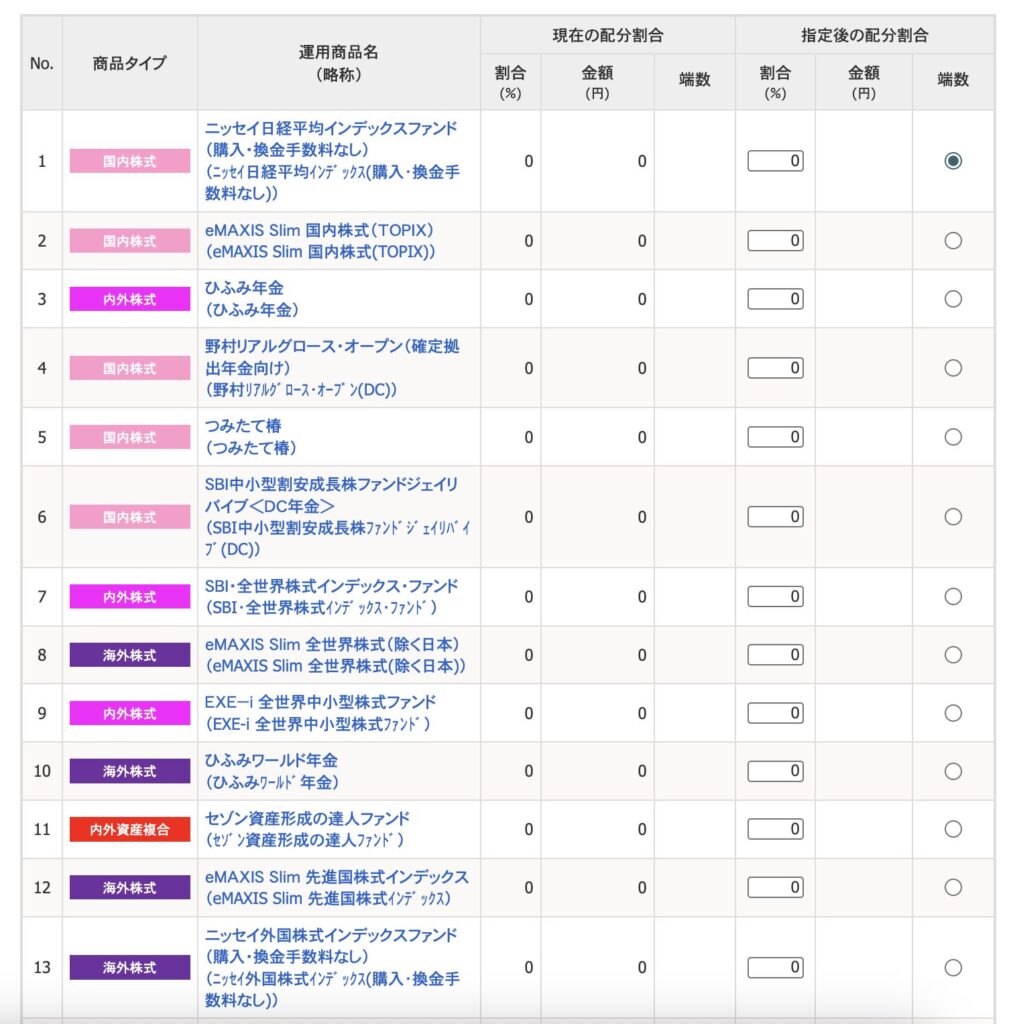Open eMAXIS Slim 全世界株式(除く日本) link
1011x1024 pixels.
332,644
